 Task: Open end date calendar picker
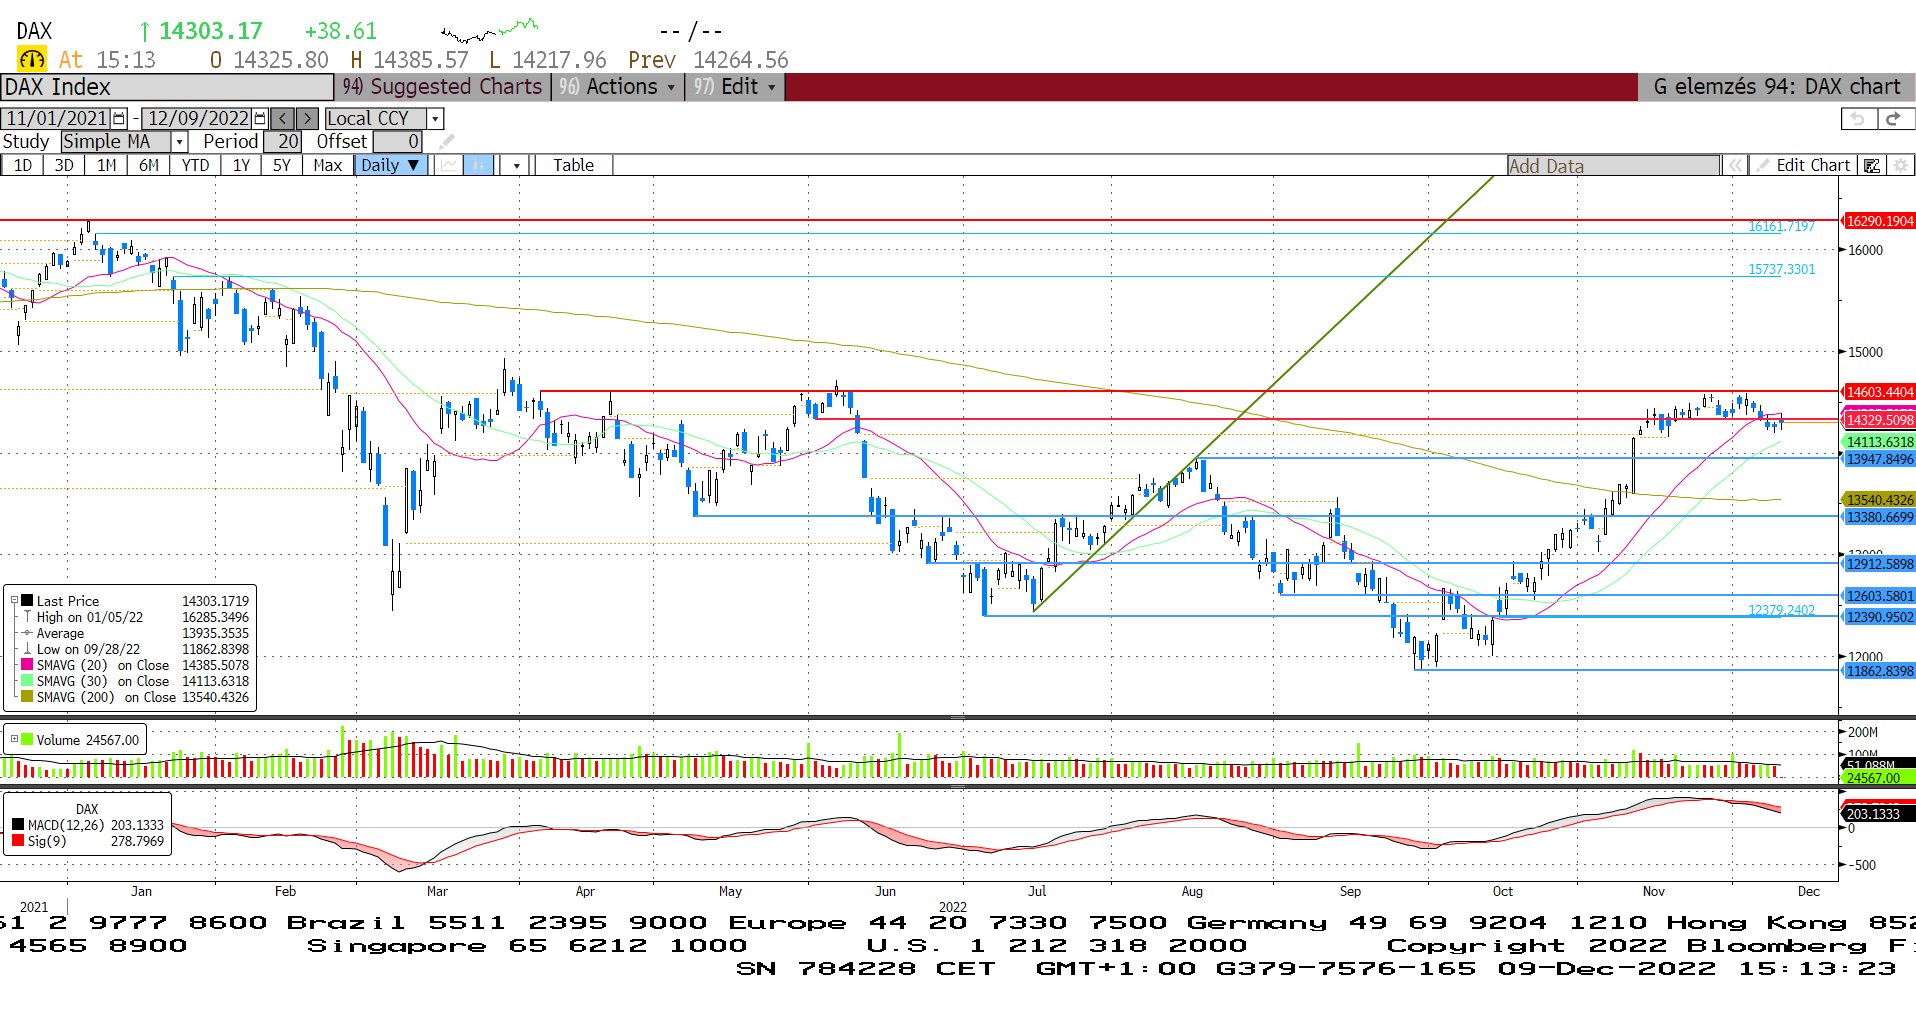pos(261,118)
